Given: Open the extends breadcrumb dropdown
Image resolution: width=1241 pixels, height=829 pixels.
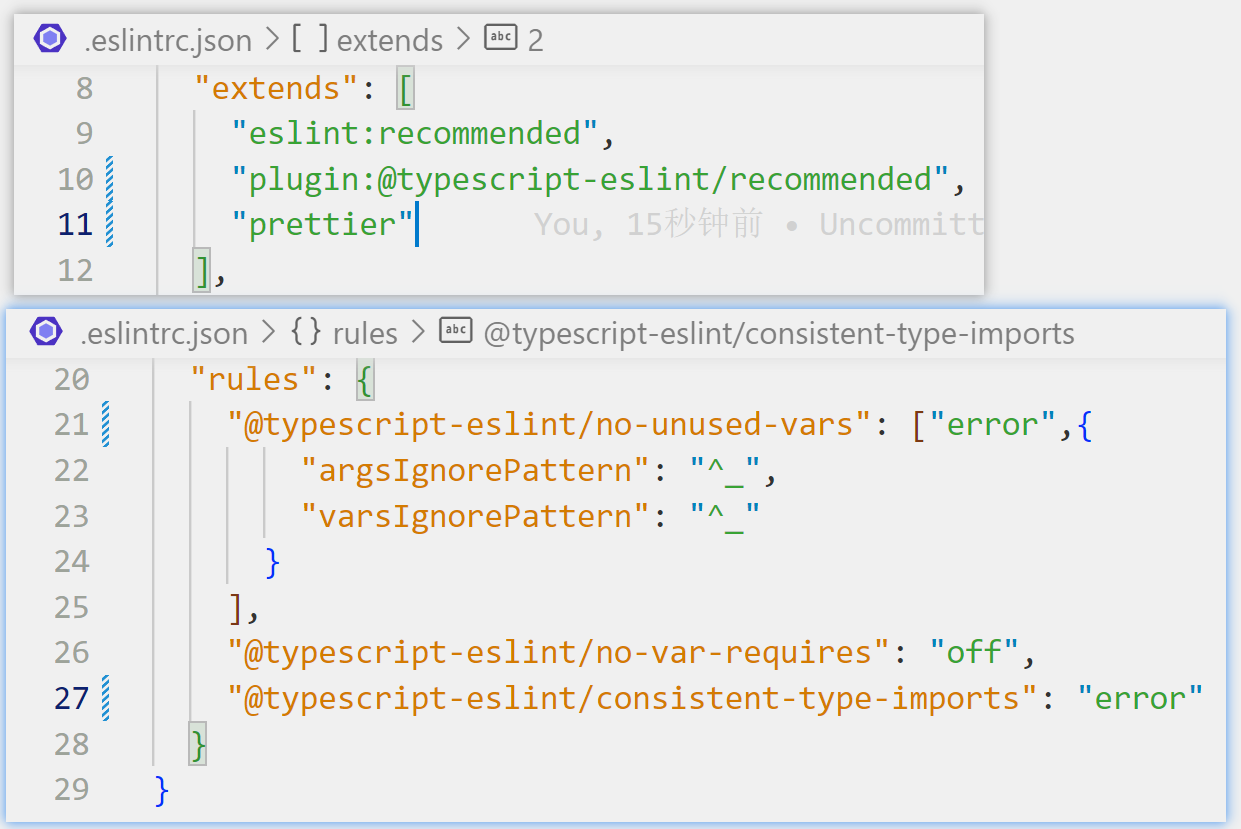Looking at the screenshot, I should click(x=389, y=39).
